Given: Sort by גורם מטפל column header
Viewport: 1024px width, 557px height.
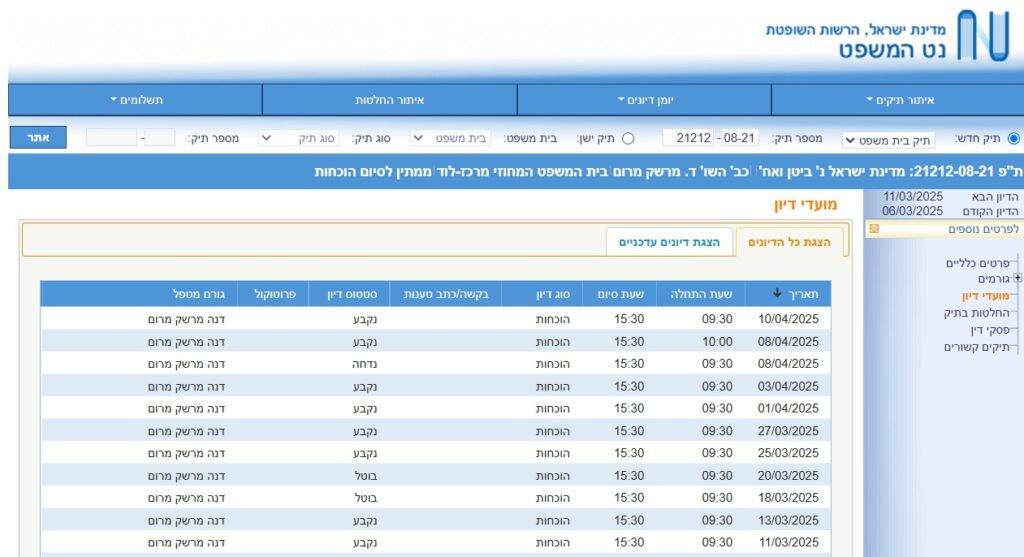Looking at the screenshot, I should [199, 294].
